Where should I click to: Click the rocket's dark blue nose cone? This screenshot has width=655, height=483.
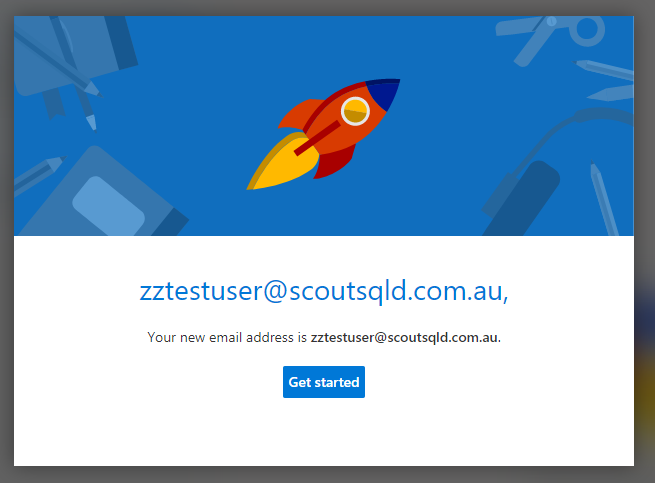point(383,93)
